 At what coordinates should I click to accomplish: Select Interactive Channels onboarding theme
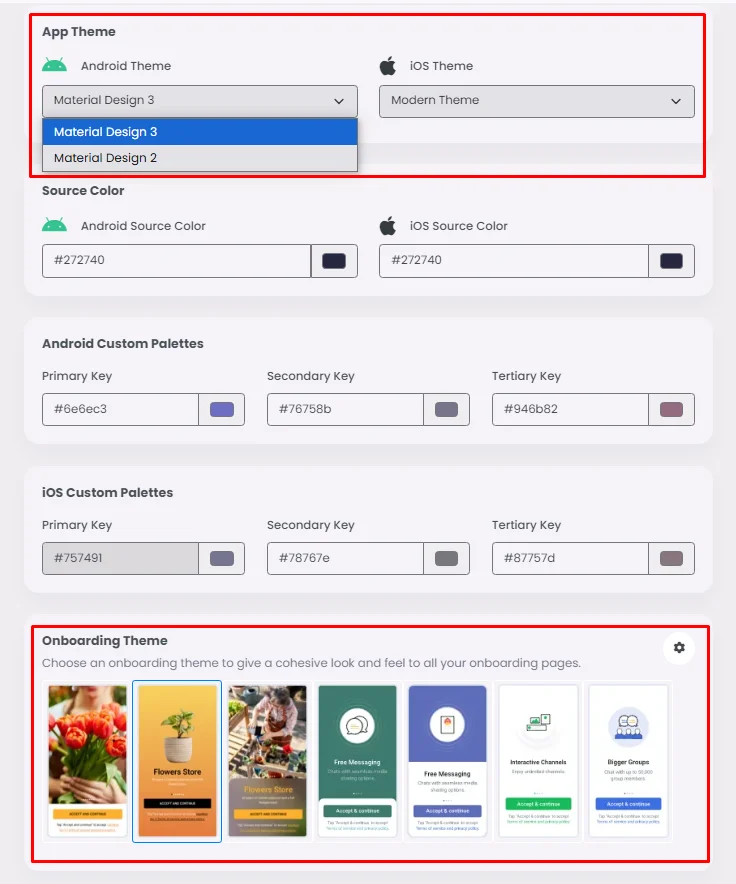[x=538, y=761]
